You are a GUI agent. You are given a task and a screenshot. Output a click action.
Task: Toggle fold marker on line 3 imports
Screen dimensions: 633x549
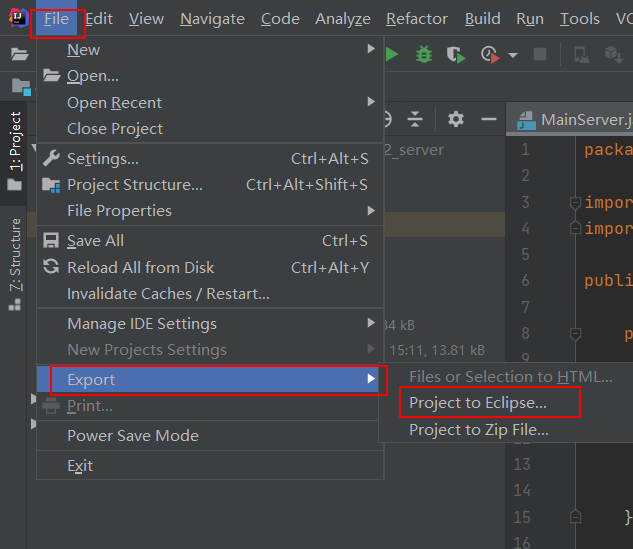(575, 203)
